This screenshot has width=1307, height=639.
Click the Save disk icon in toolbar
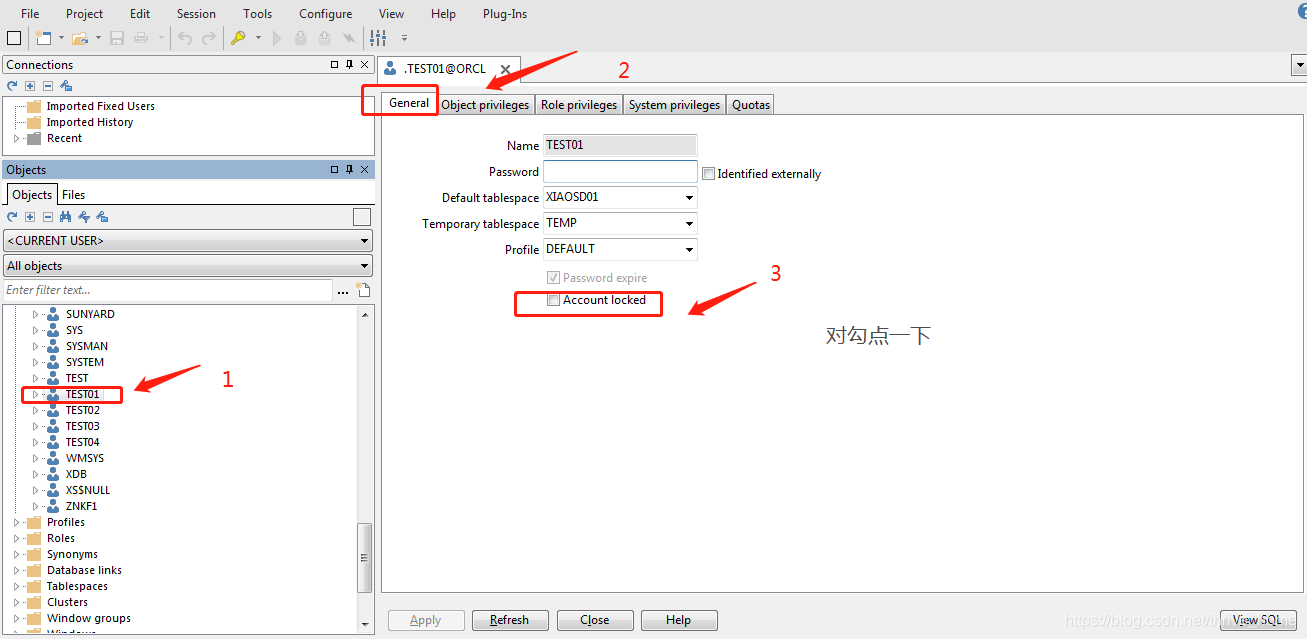[117, 38]
